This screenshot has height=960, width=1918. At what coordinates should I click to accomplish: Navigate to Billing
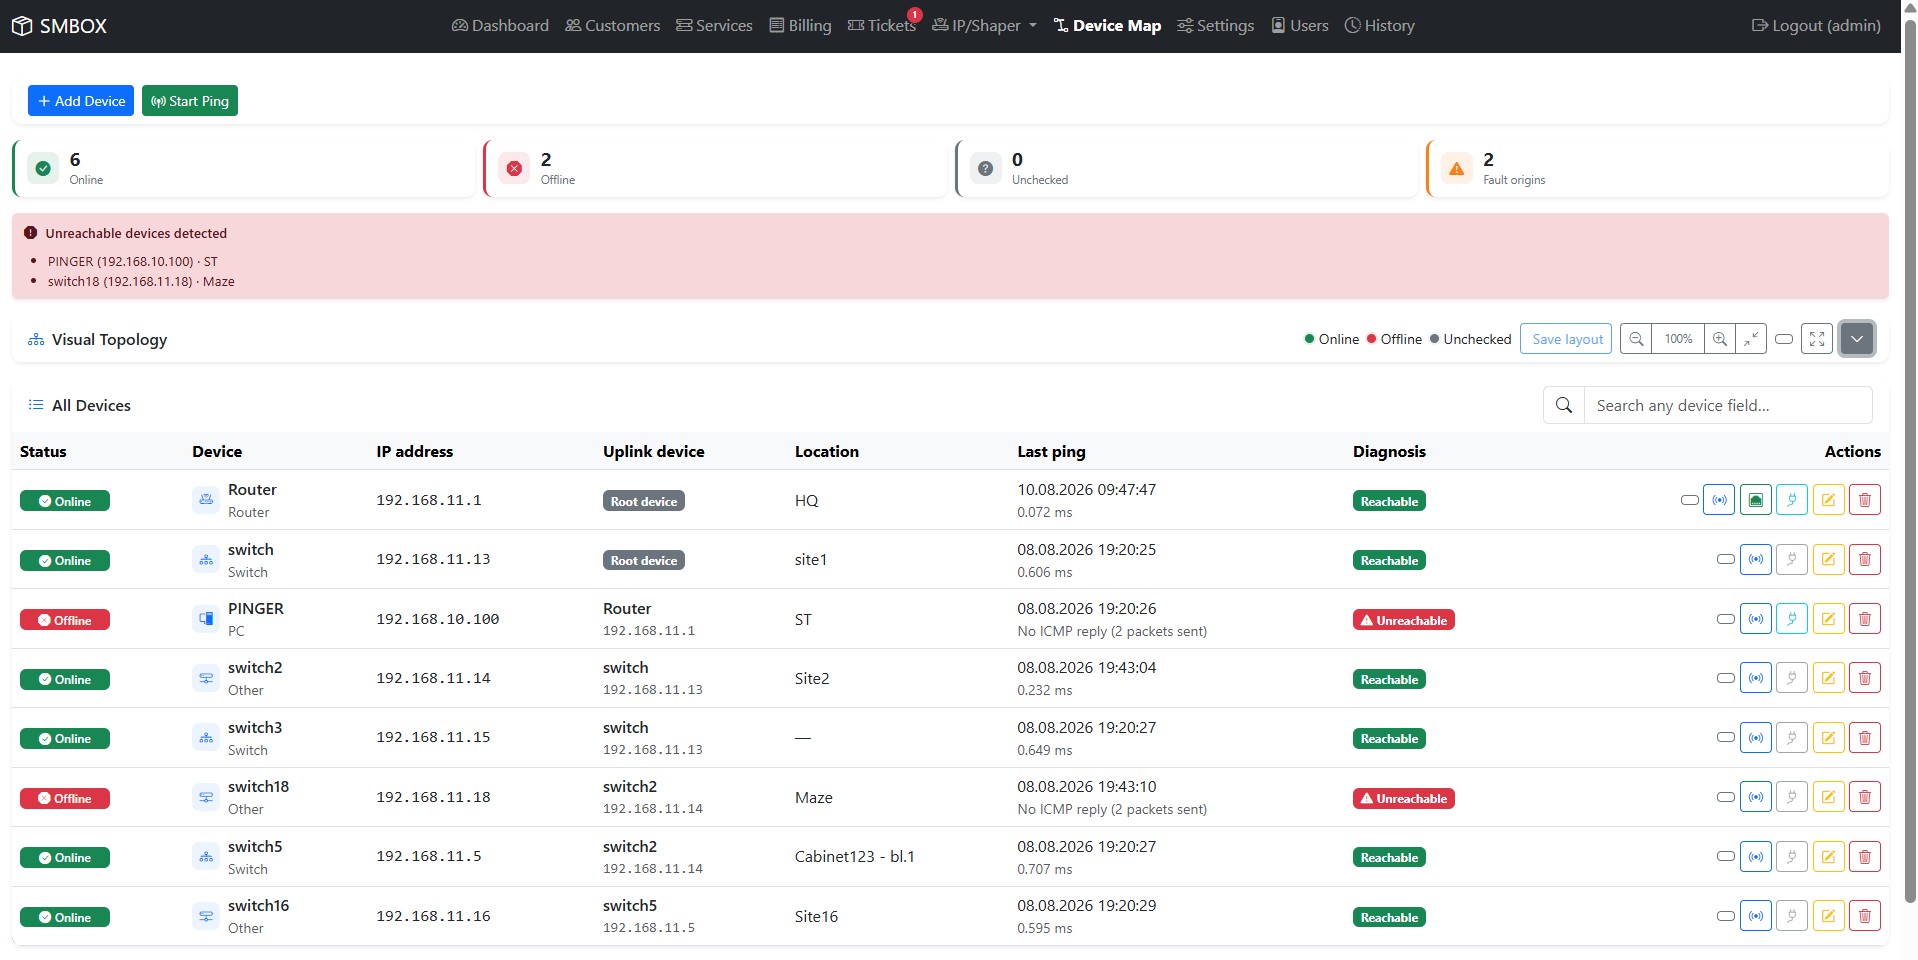(x=800, y=26)
